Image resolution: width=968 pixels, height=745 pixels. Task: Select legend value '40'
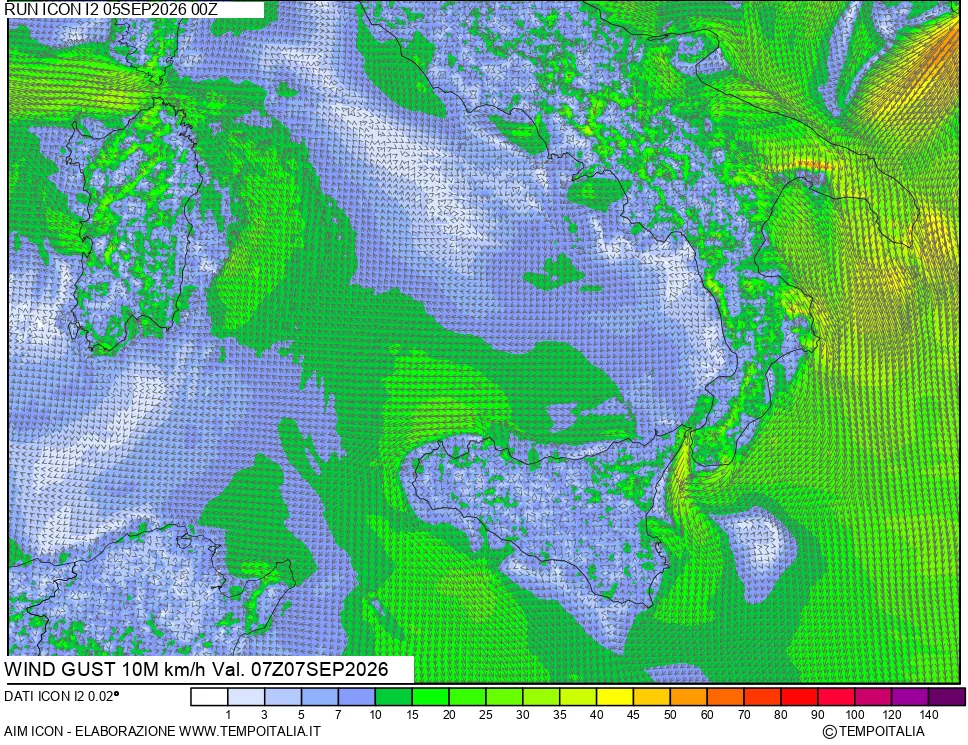[x=596, y=715]
